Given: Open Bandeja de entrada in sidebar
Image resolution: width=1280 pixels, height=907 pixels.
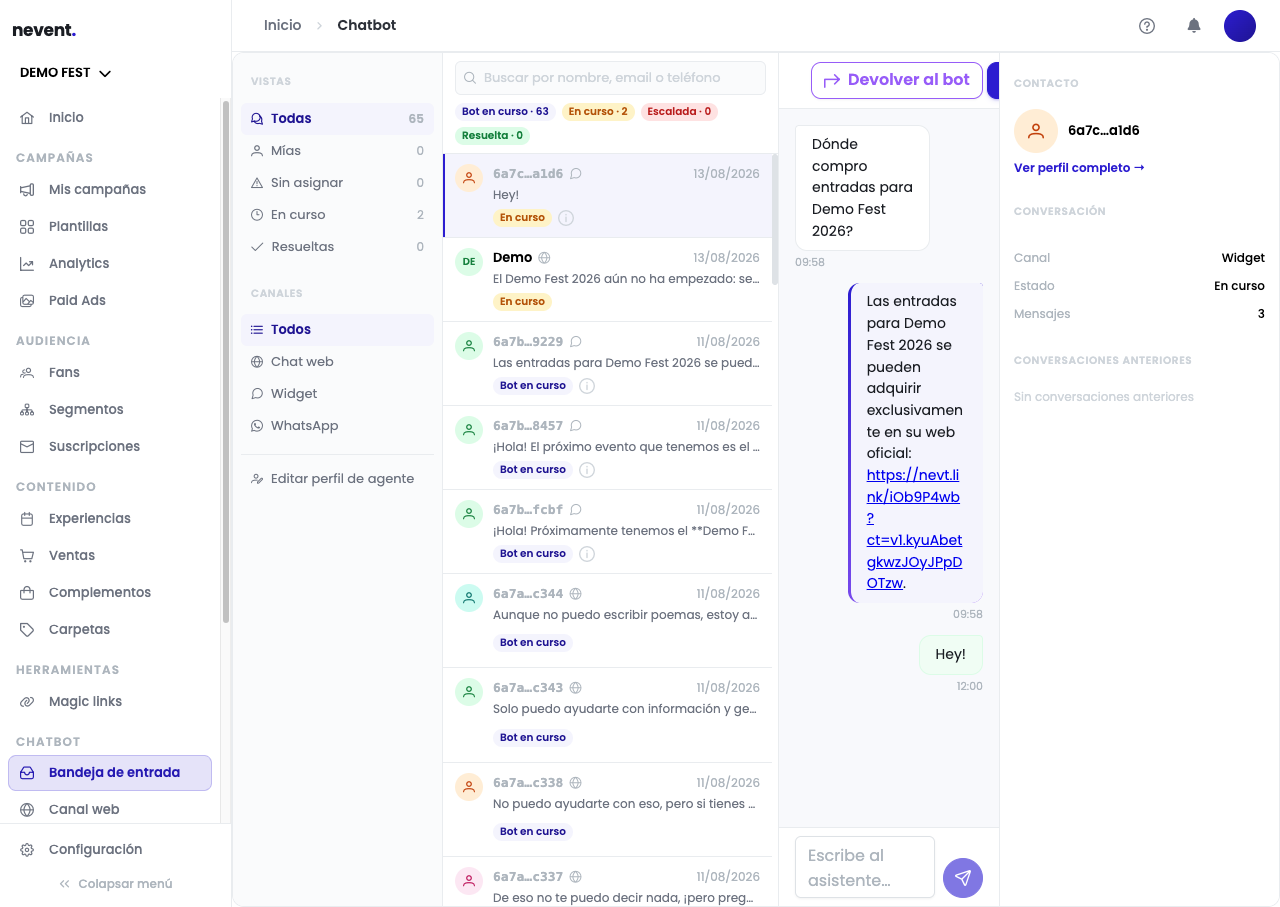Looking at the screenshot, I should click(x=110, y=773).
